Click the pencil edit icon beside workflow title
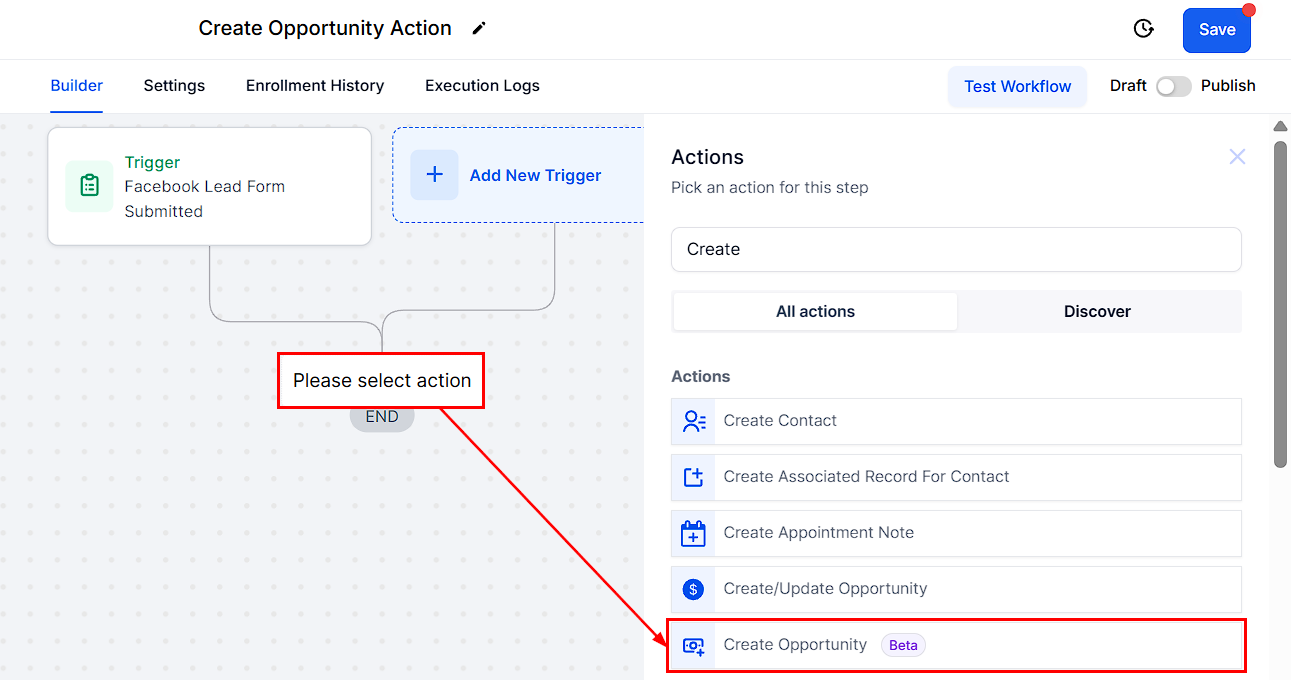 (x=479, y=29)
